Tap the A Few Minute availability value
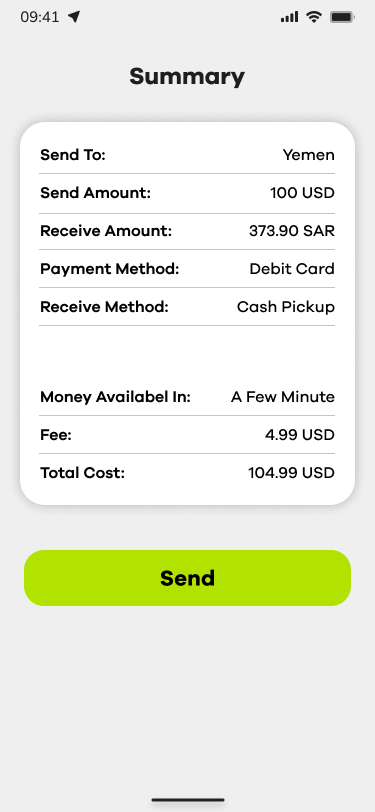This screenshot has width=375, height=812. (283, 397)
